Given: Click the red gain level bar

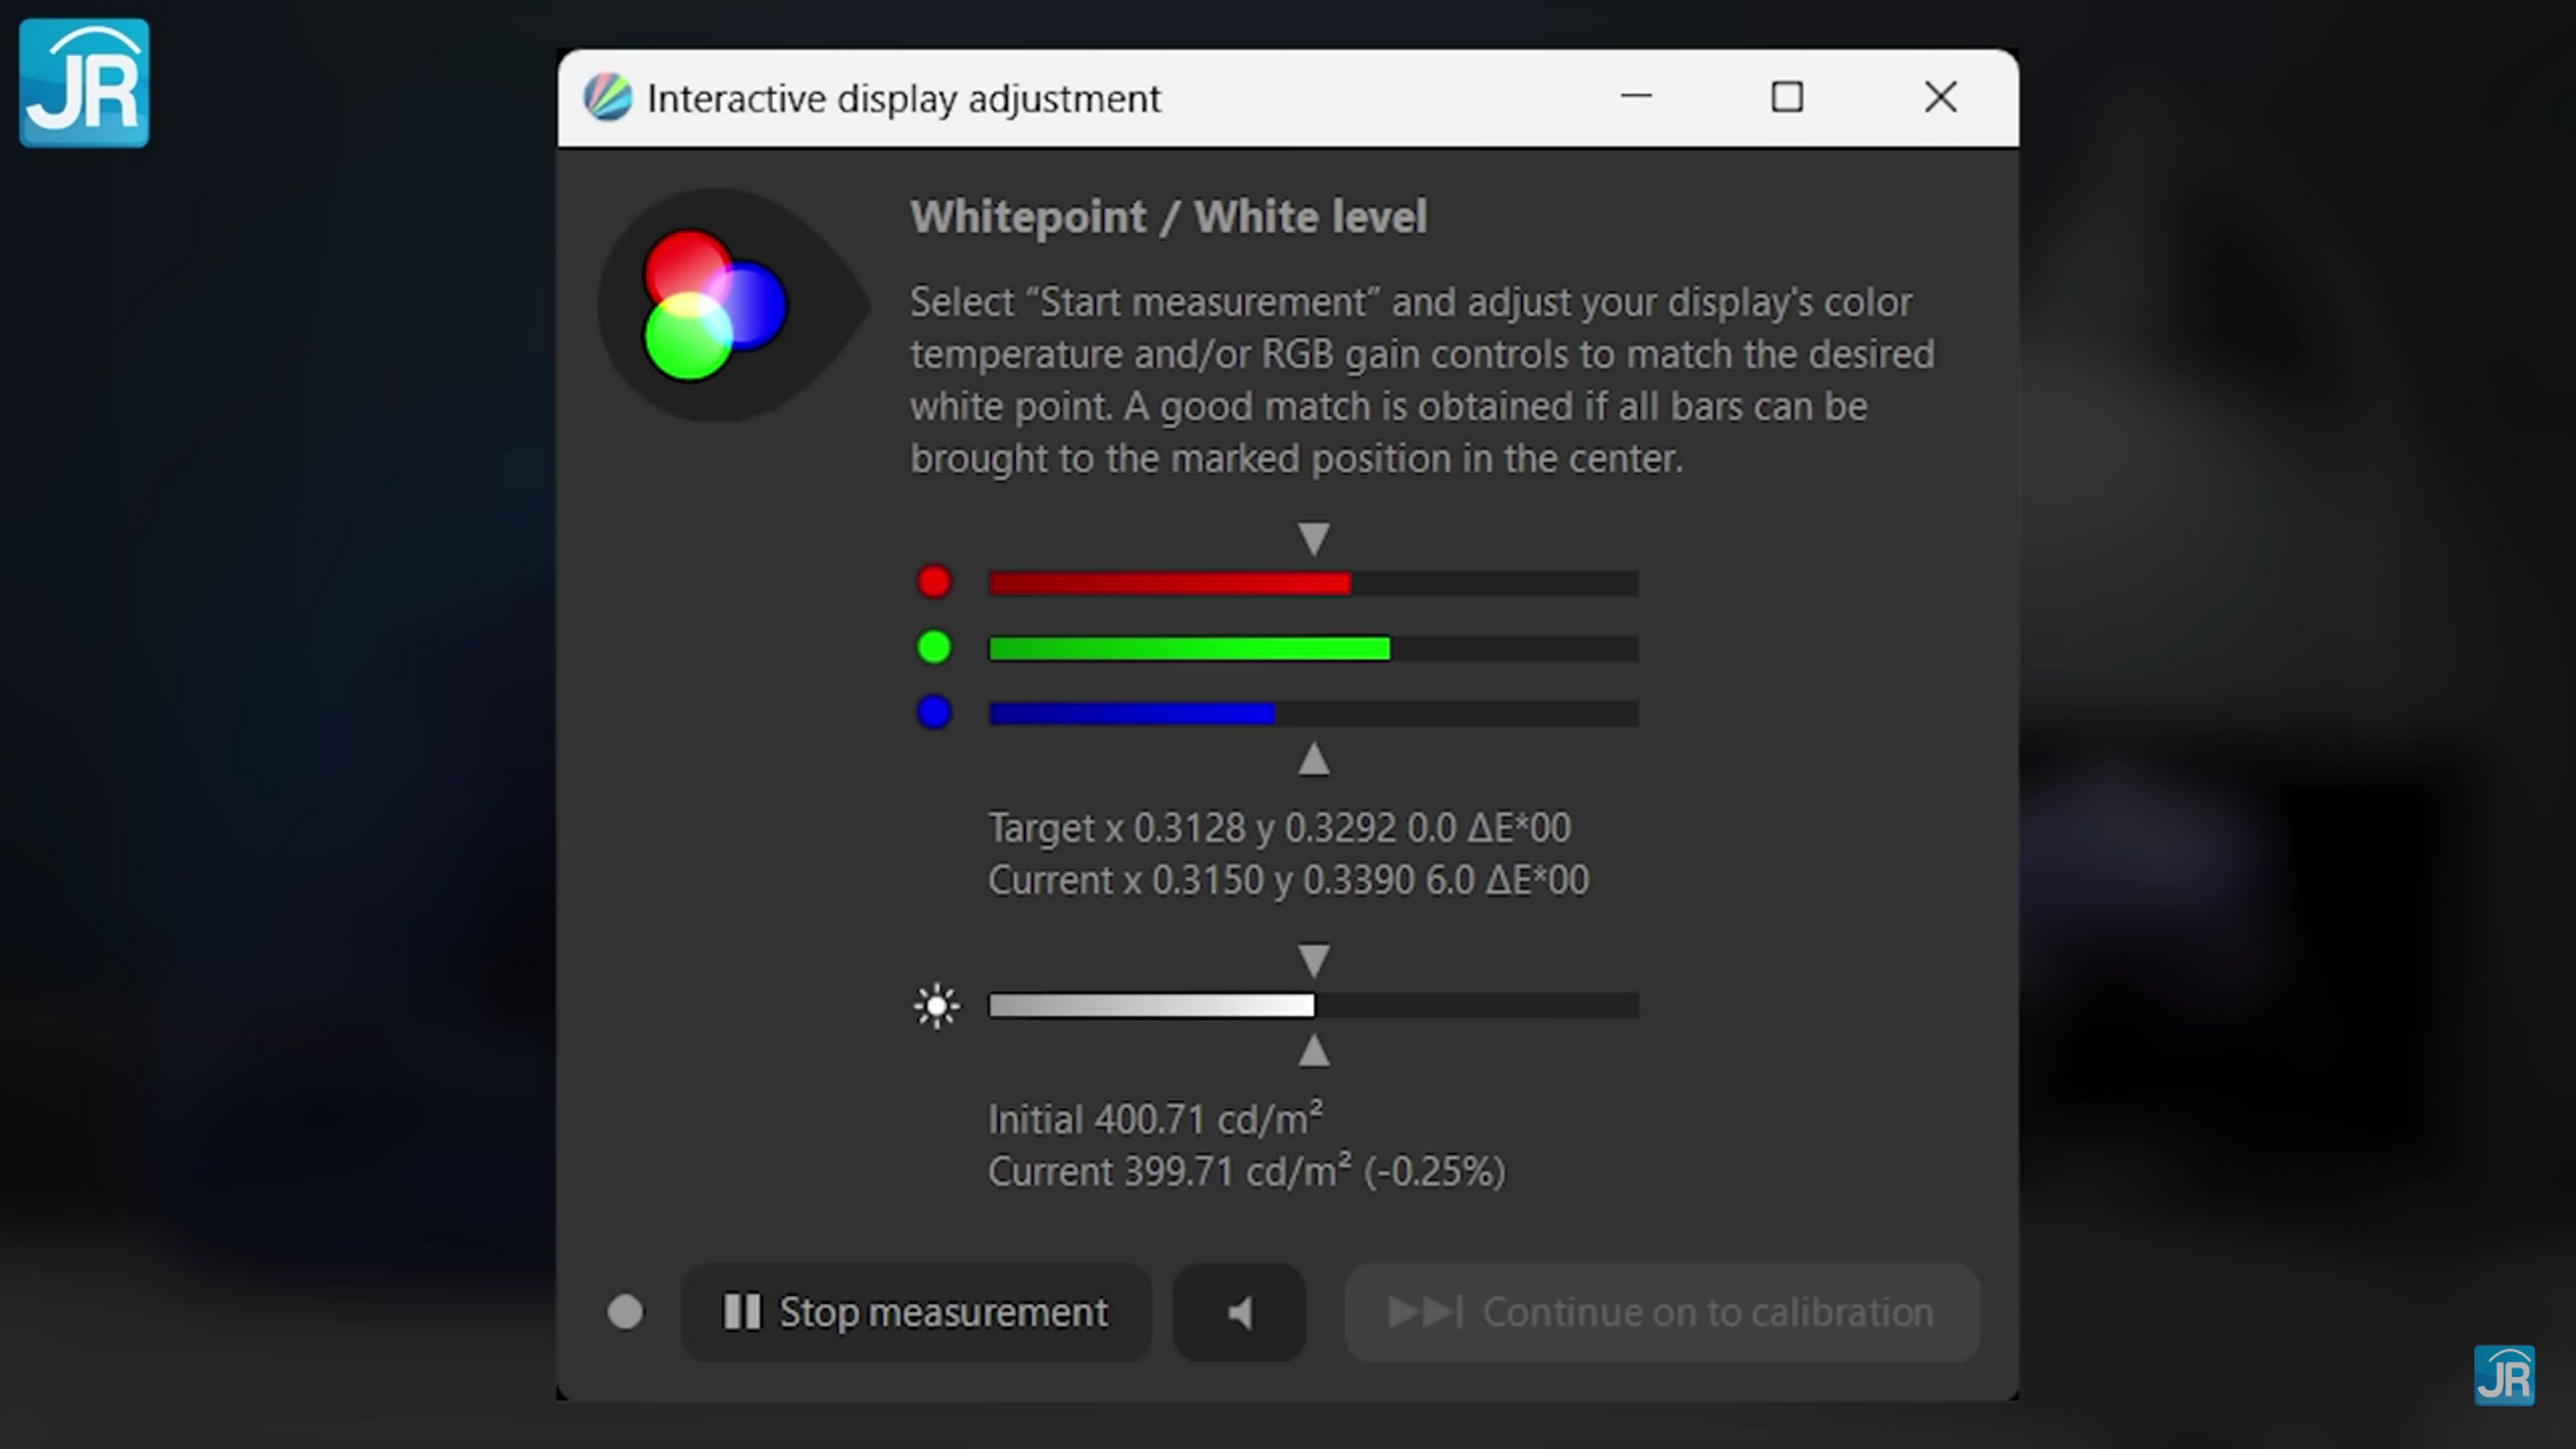Looking at the screenshot, I should 1313,583.
